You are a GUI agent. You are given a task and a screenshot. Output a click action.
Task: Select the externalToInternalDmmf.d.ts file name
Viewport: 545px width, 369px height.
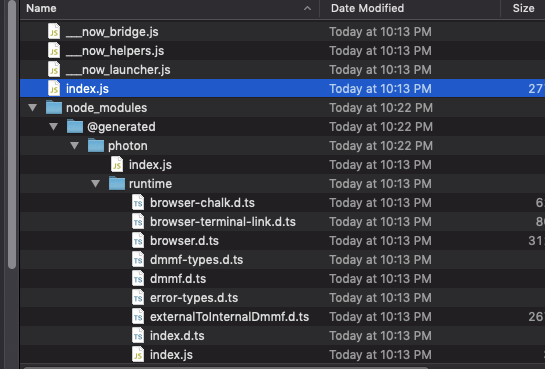pyautogui.click(x=229, y=317)
